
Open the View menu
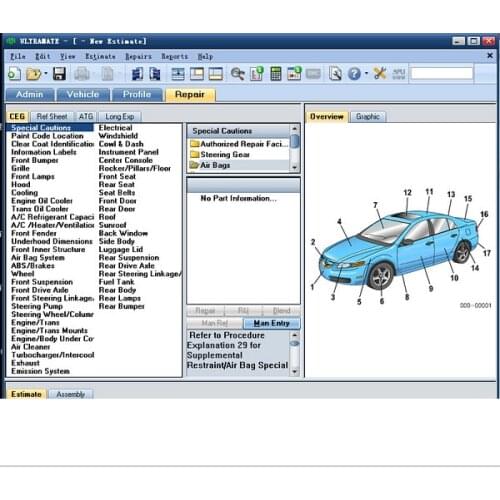tap(68, 56)
